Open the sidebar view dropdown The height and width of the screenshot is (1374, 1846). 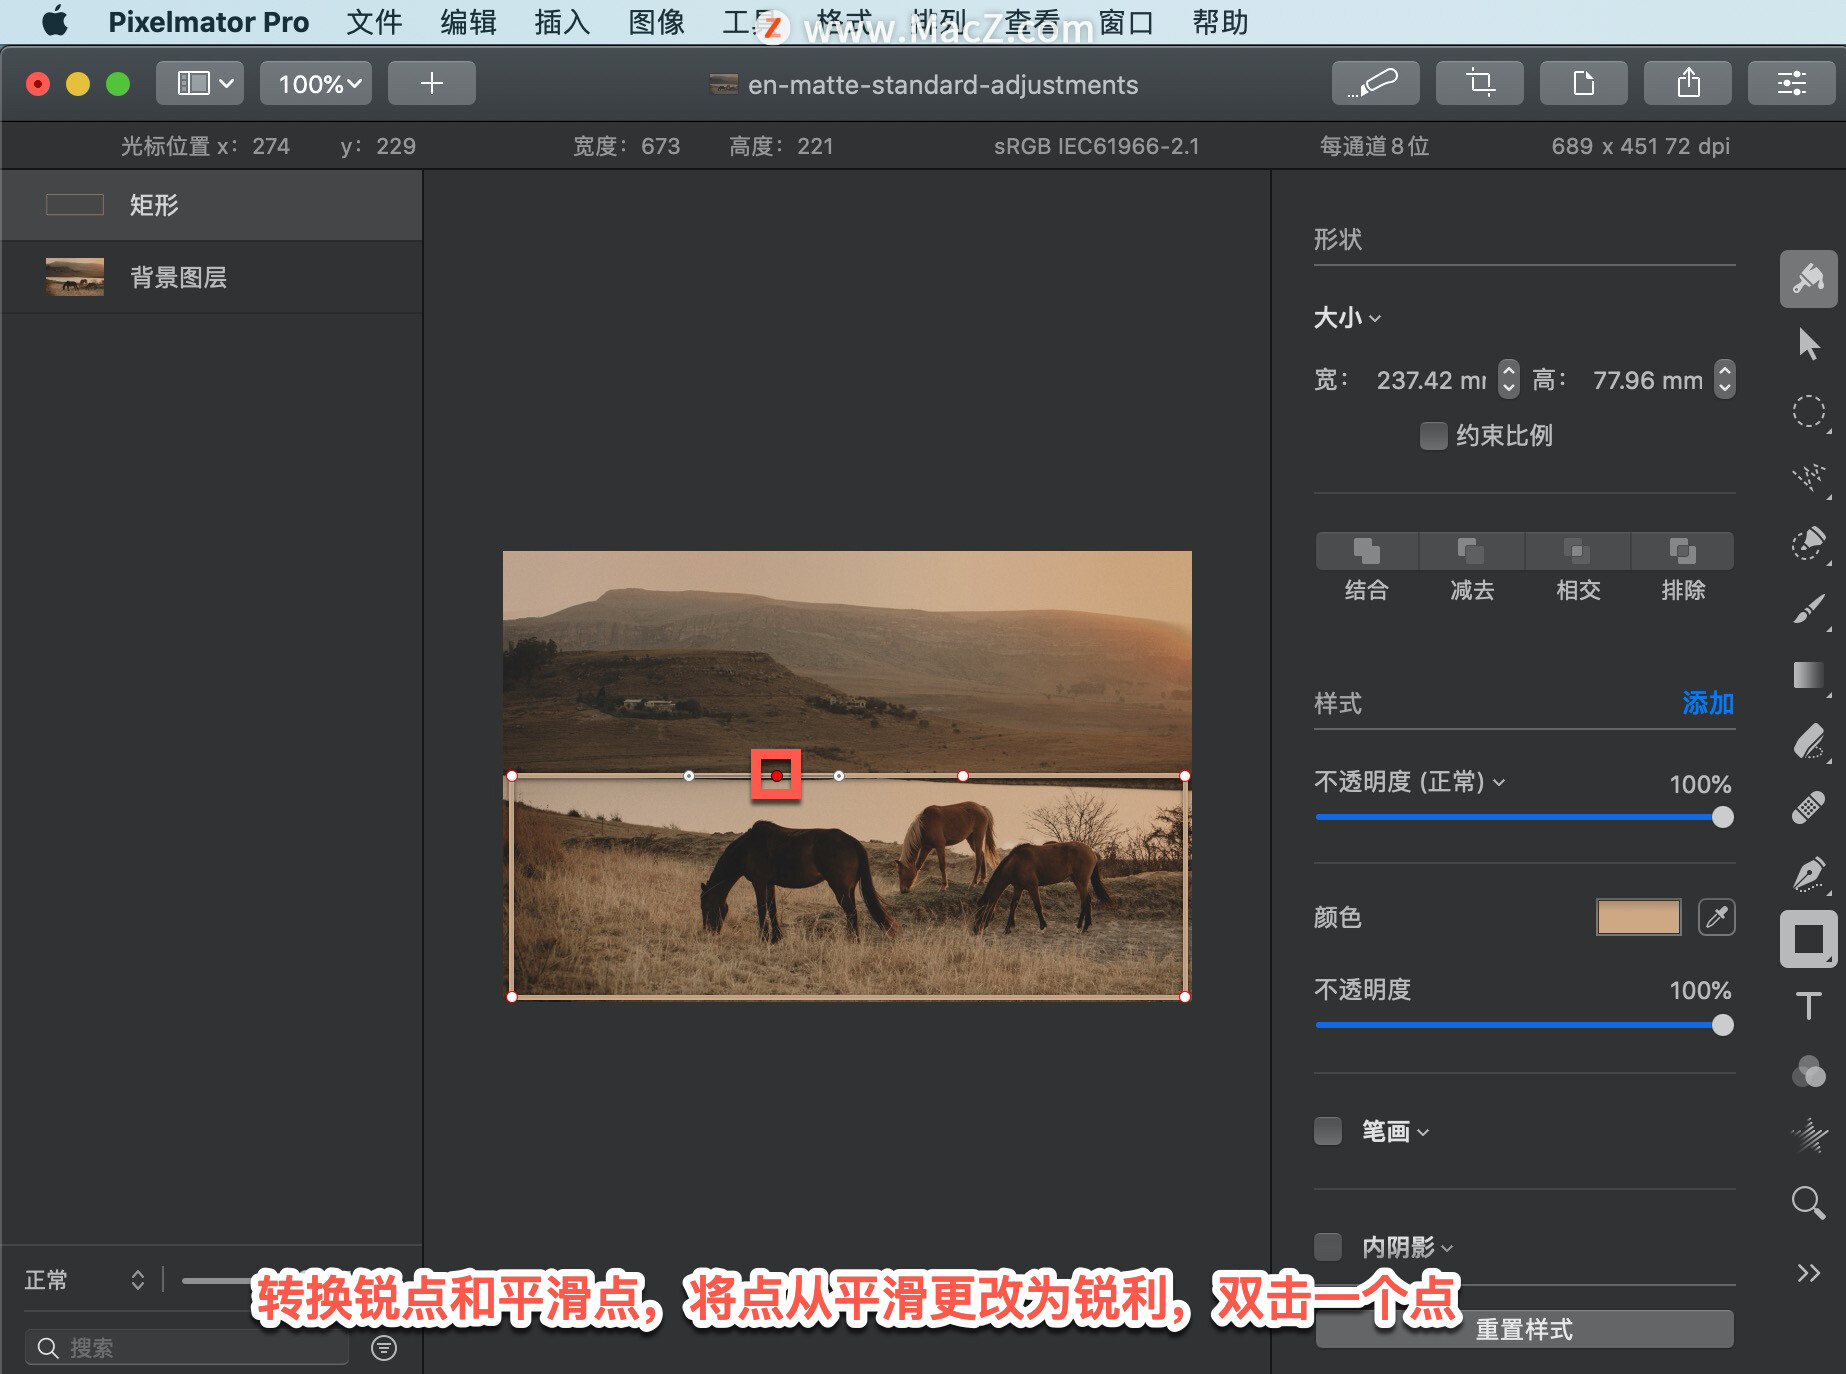(x=200, y=83)
